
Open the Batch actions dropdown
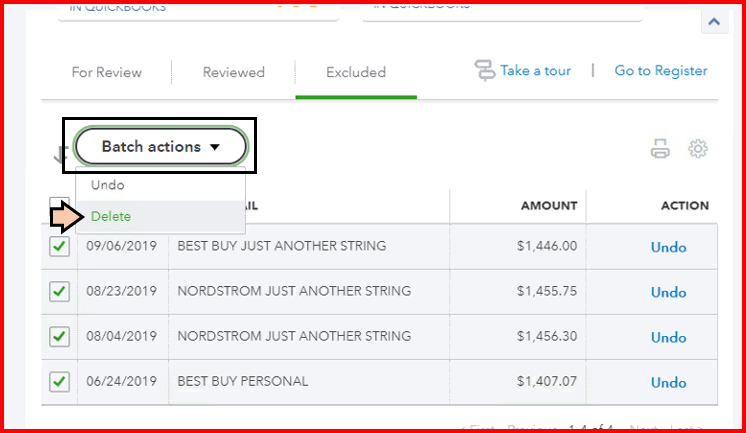(160, 146)
